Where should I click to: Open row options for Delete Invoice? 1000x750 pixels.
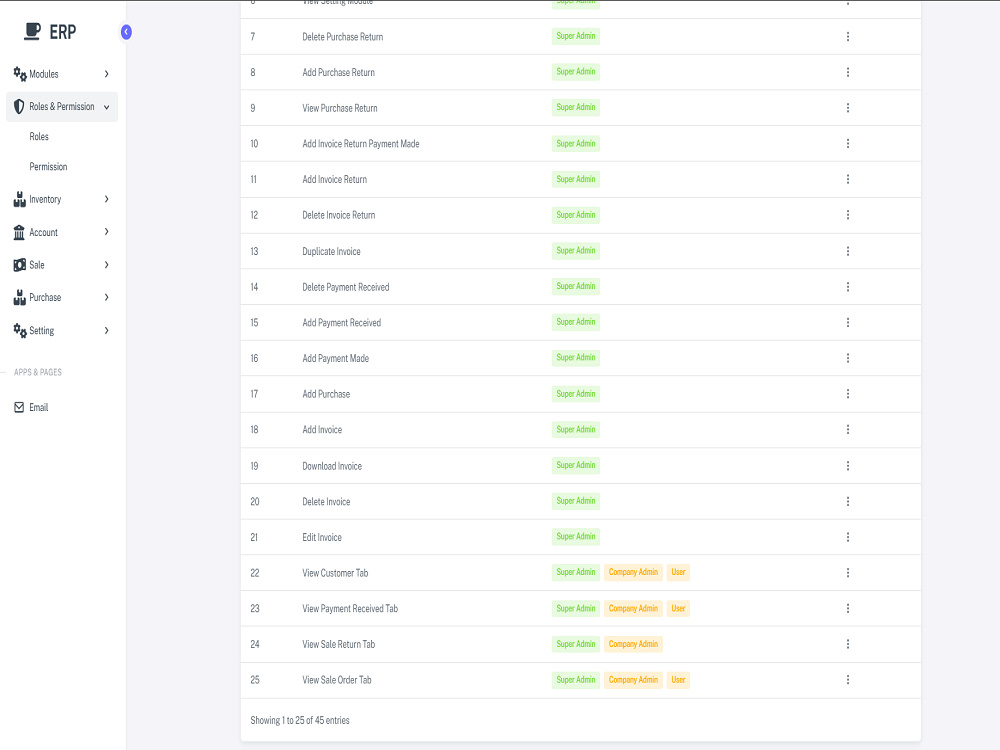click(848, 501)
